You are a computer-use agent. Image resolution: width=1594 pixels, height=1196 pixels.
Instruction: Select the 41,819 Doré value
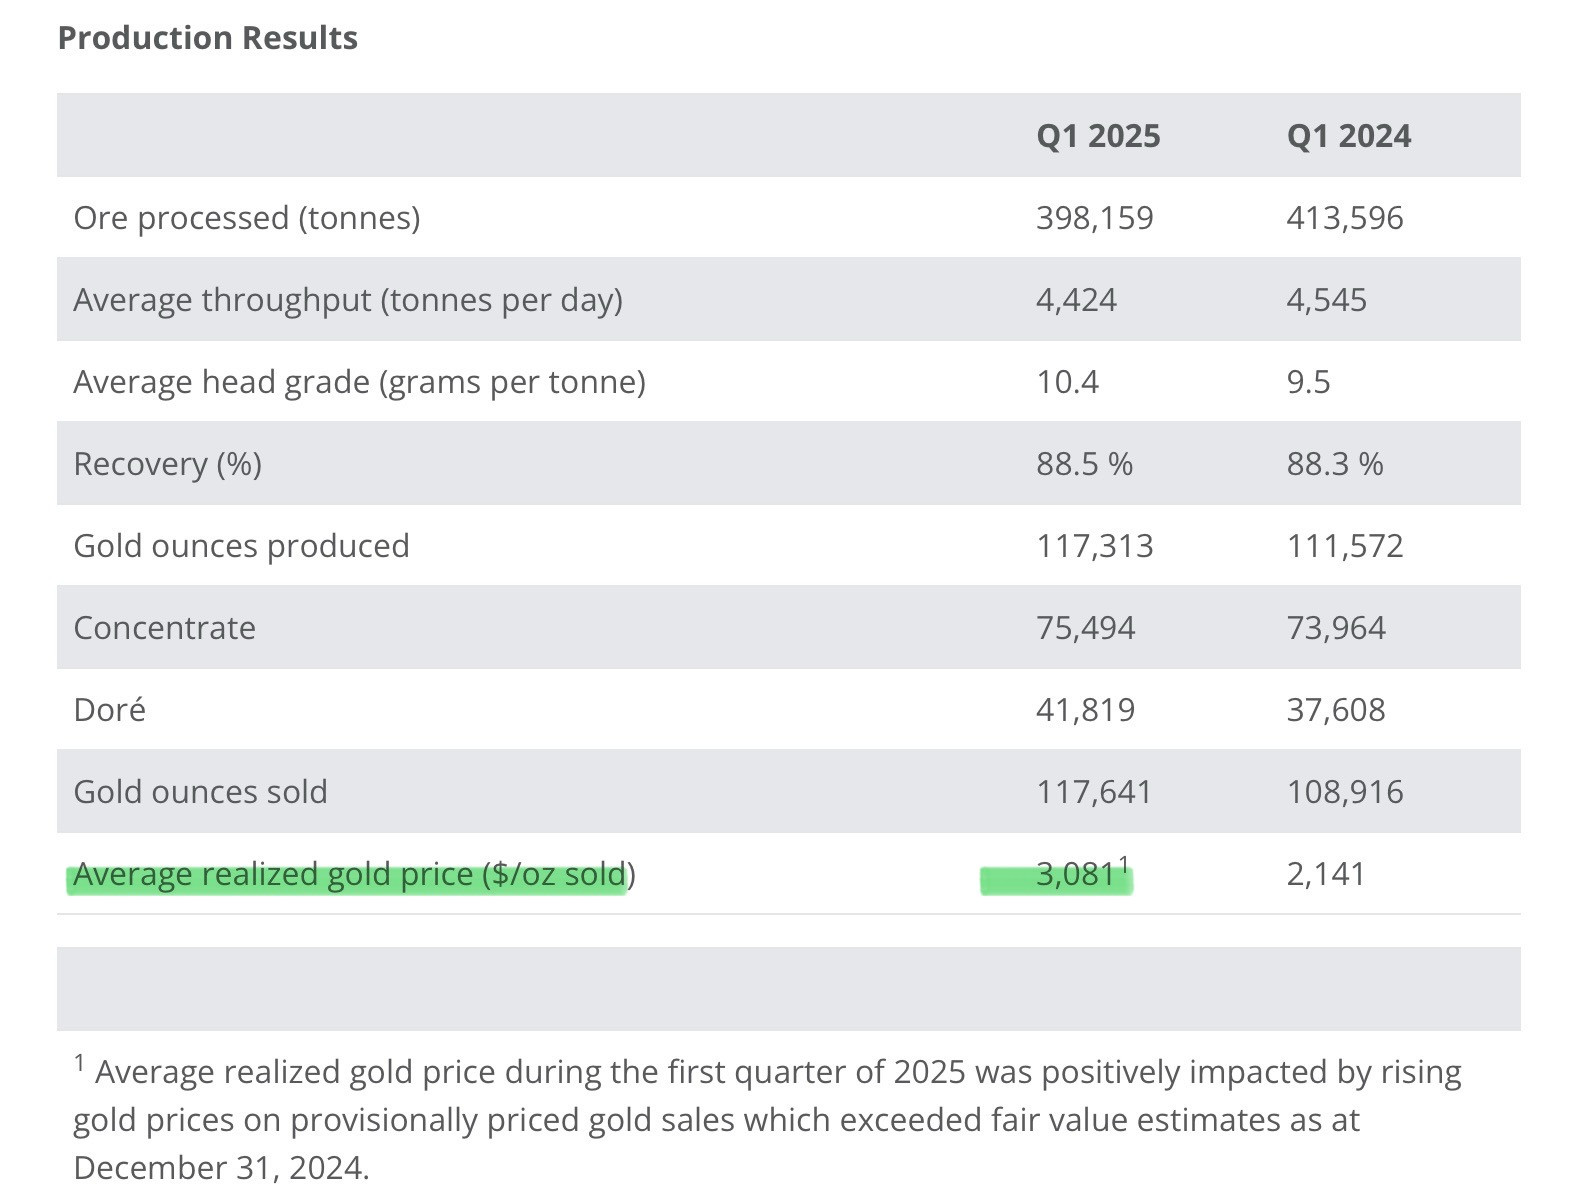click(x=1085, y=710)
